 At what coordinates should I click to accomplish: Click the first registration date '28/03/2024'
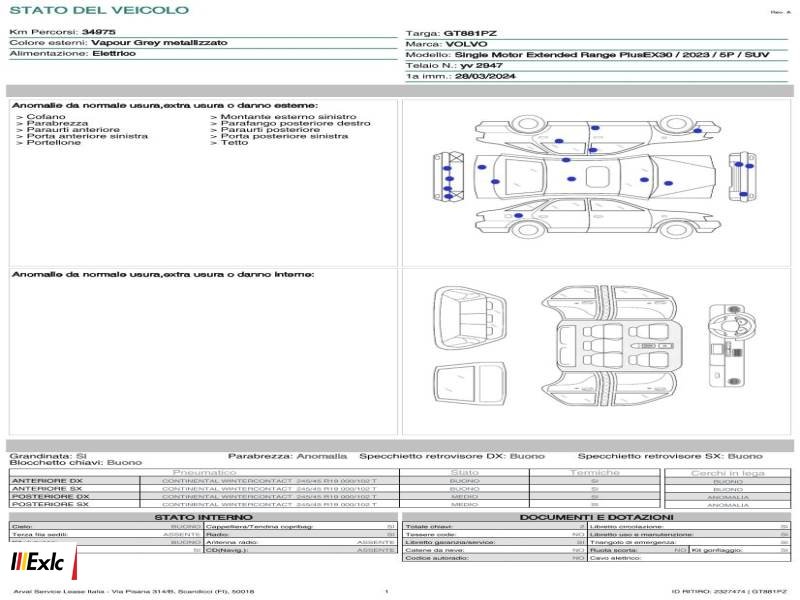point(485,76)
